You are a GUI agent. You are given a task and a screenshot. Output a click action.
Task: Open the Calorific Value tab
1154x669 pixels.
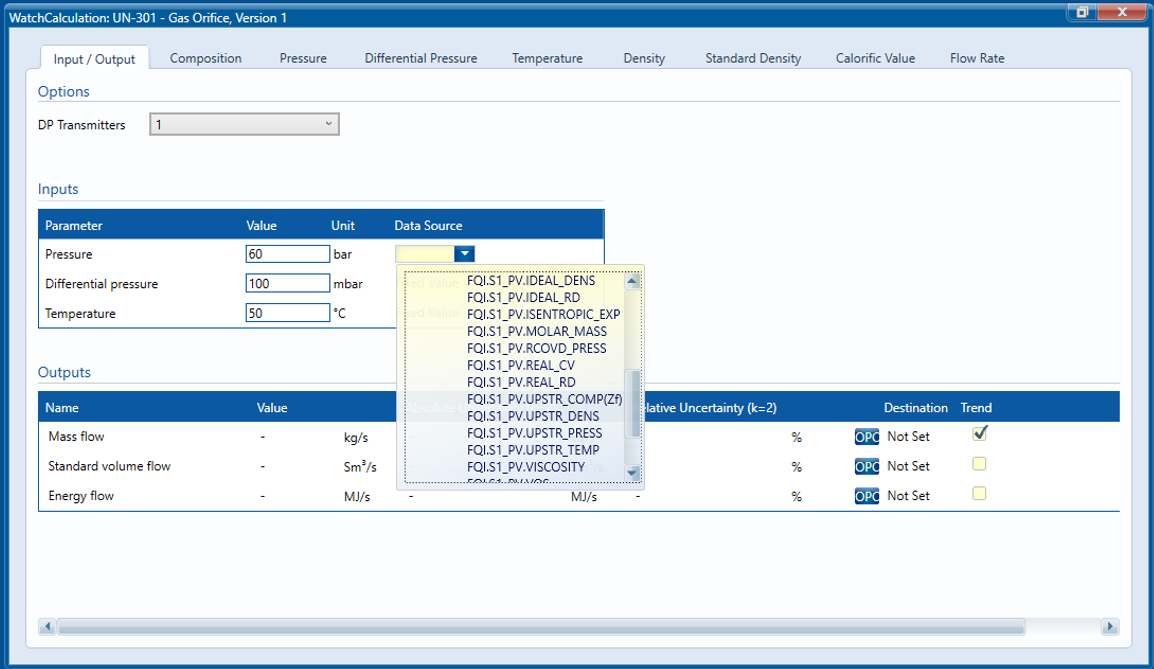875,58
